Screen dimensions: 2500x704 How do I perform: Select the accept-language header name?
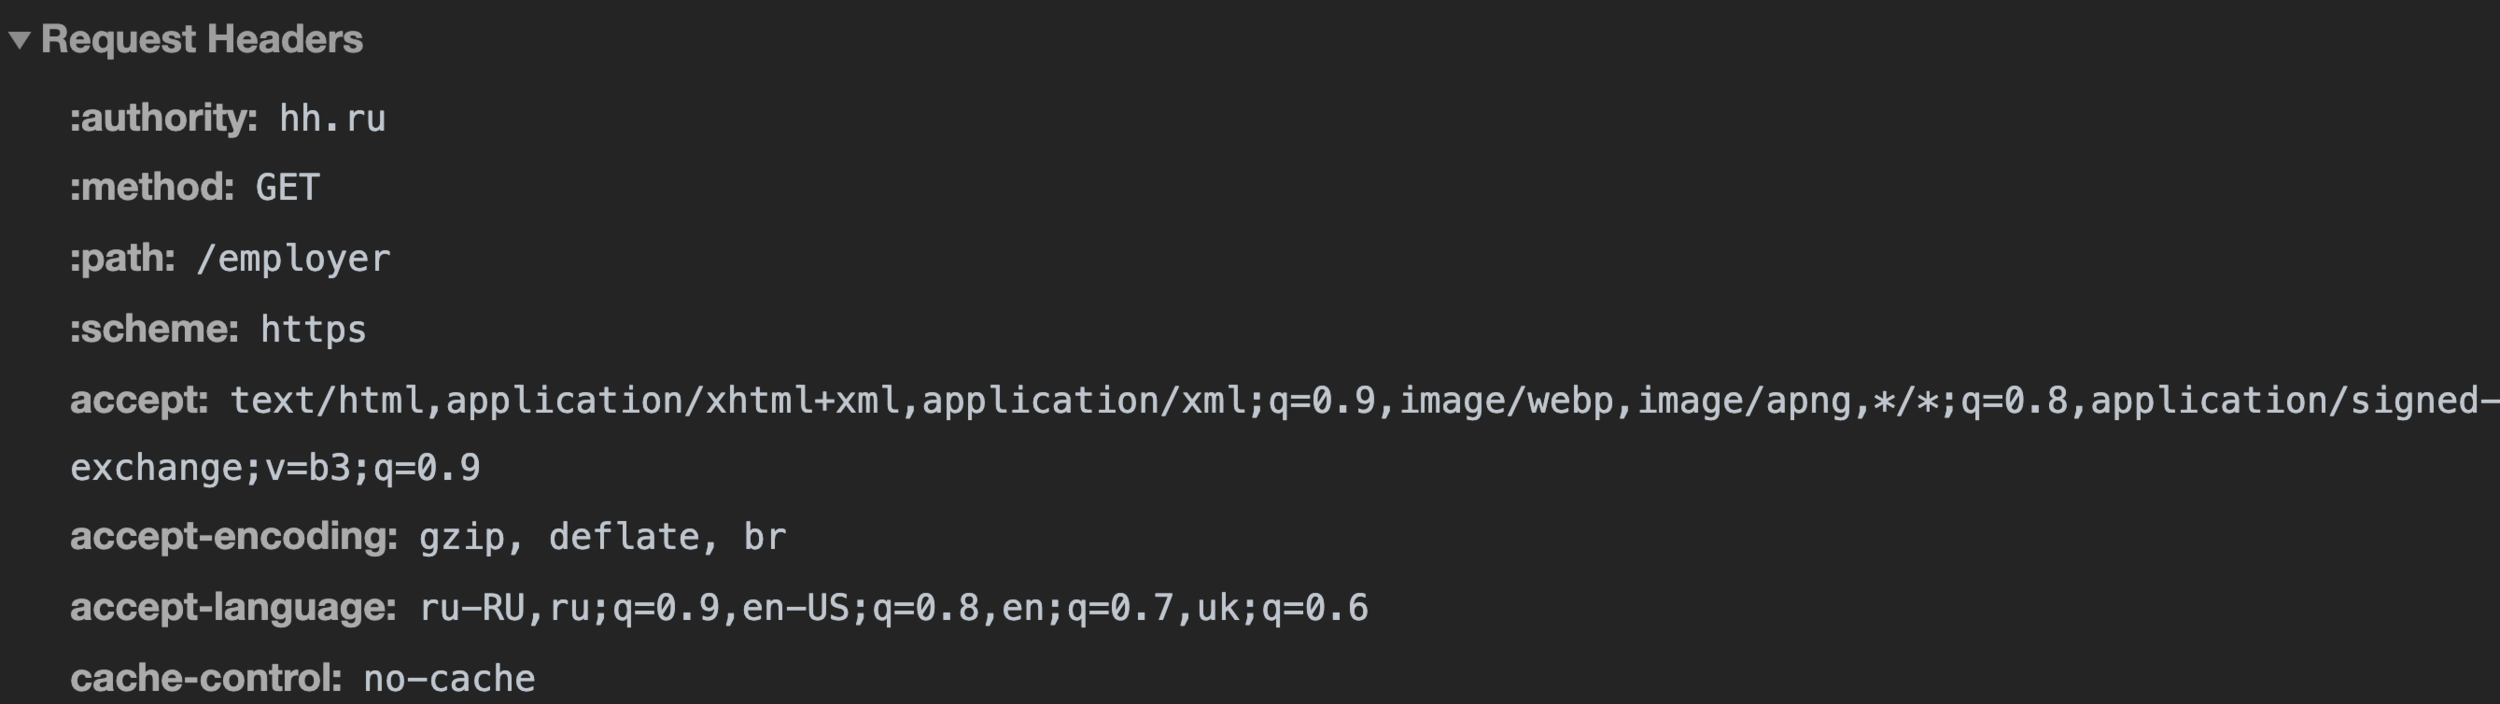point(233,607)
